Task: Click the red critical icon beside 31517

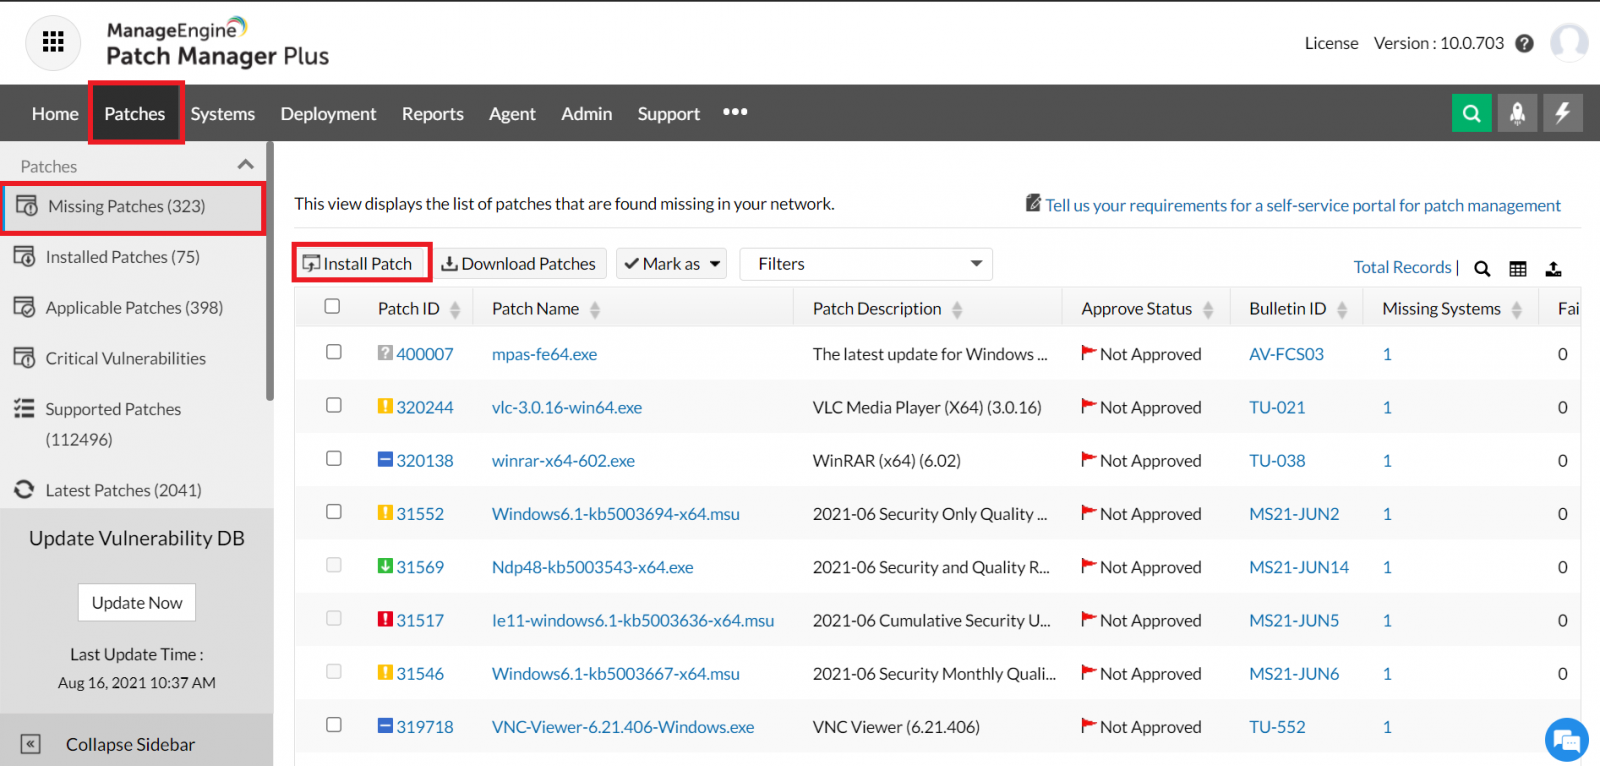Action: point(385,619)
